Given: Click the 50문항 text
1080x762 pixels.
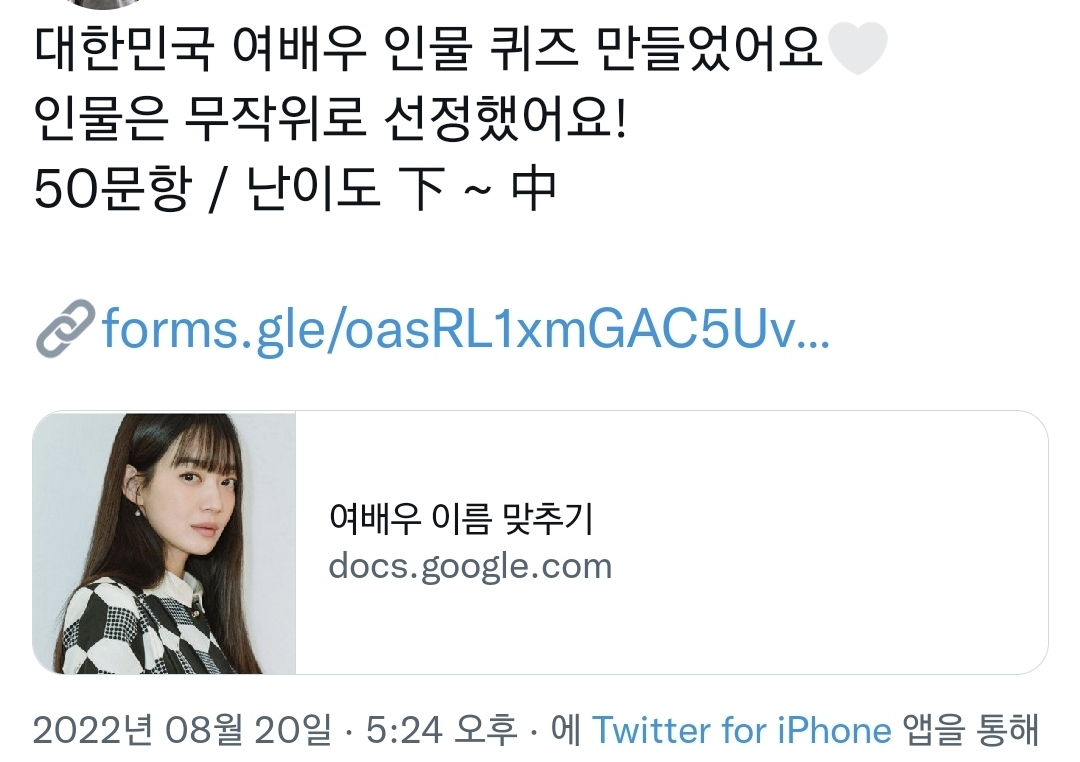Looking at the screenshot, I should (x=112, y=188).
